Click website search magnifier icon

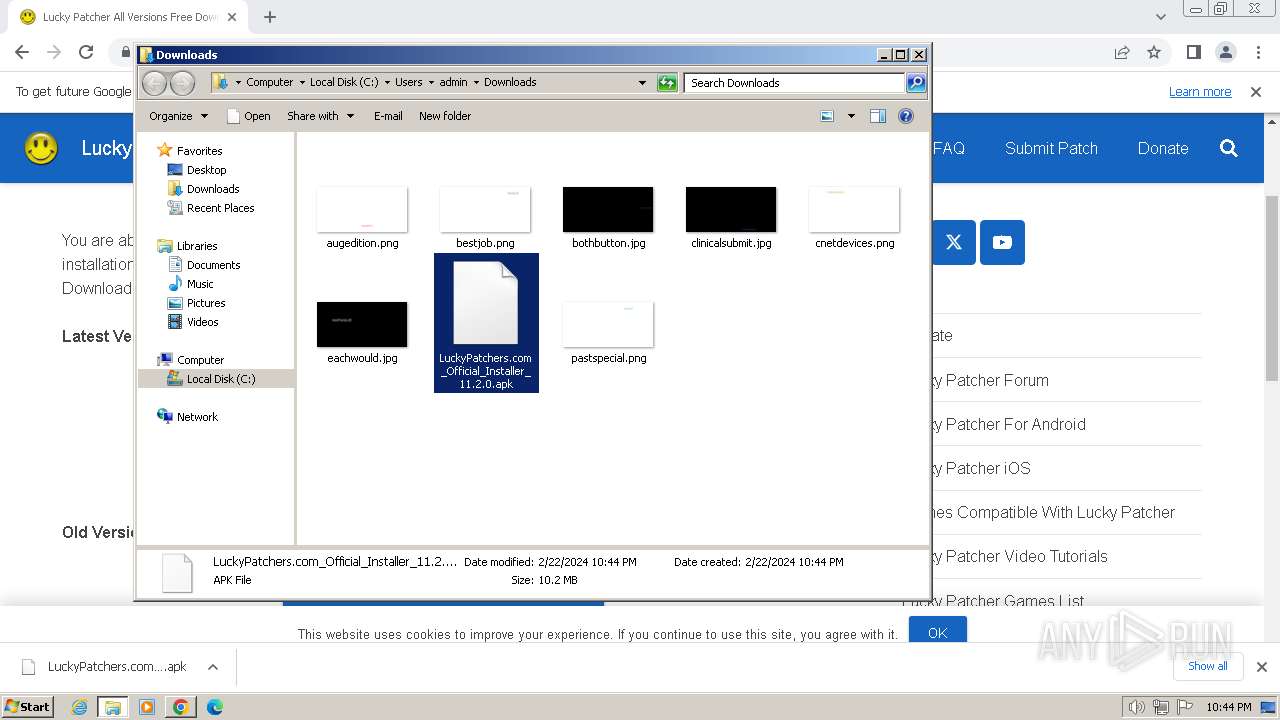[x=1229, y=148]
